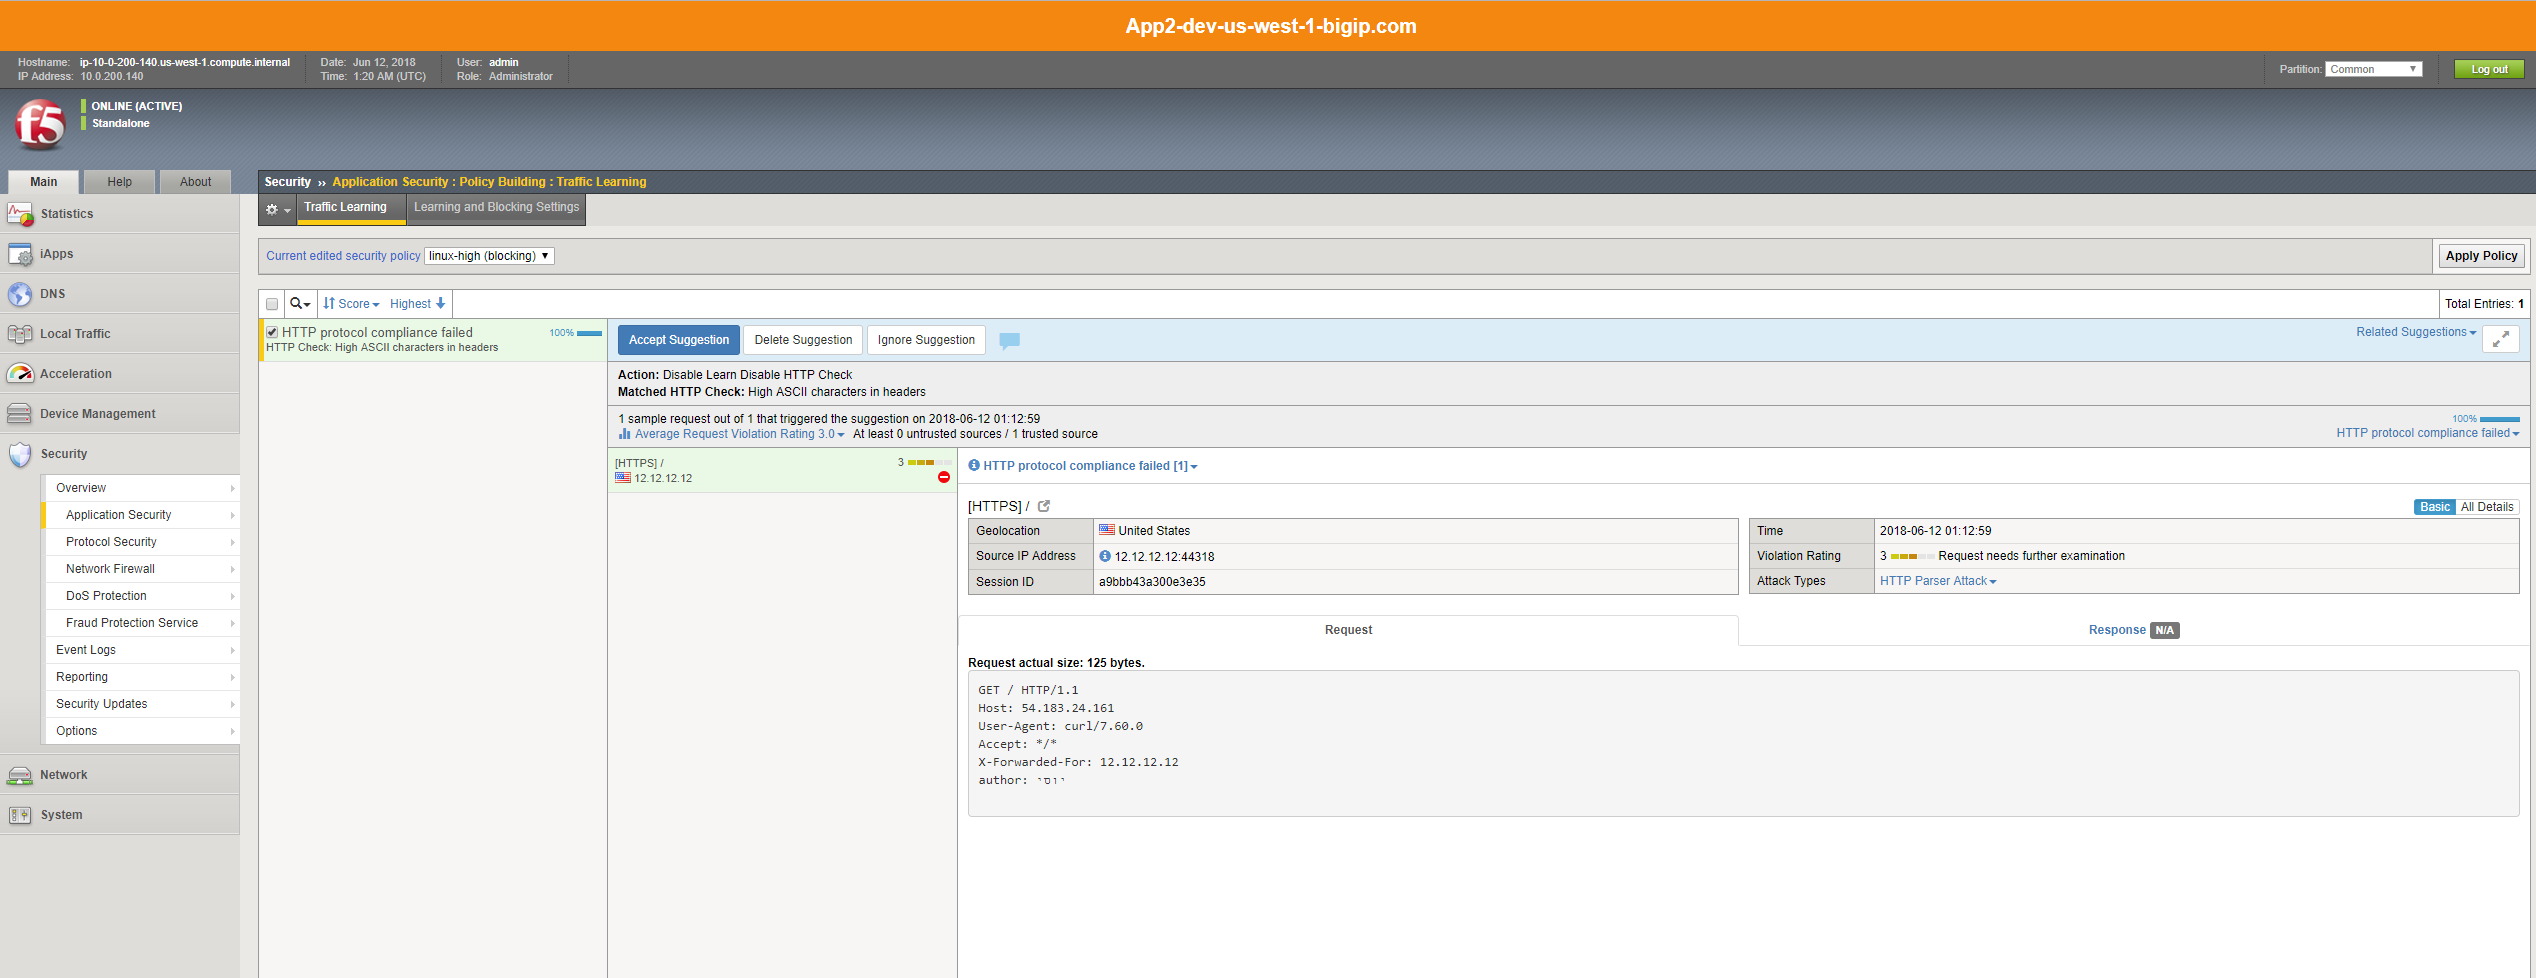Click the F5 logo
2536x978 pixels.
41,124
